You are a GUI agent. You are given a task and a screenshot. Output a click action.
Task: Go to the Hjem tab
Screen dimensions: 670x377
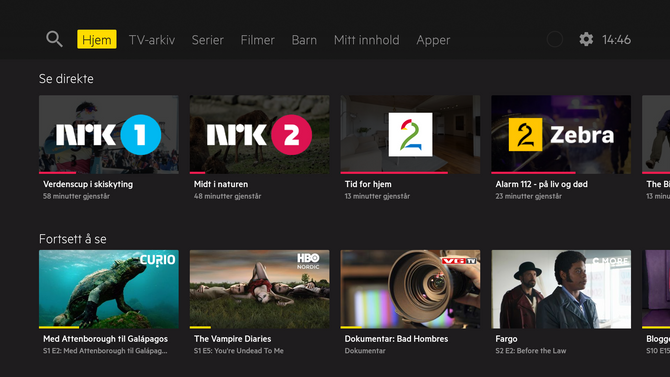click(x=97, y=39)
